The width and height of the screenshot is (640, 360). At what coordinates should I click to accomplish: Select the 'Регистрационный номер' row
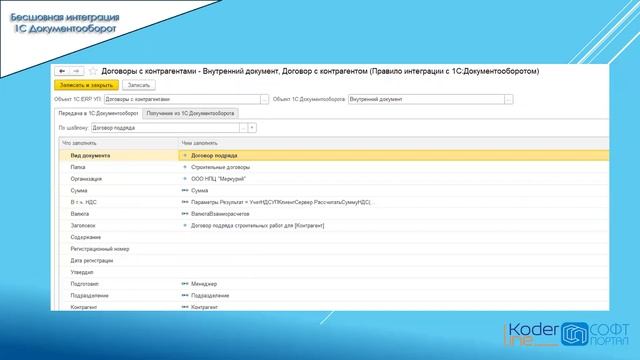tap(334, 249)
